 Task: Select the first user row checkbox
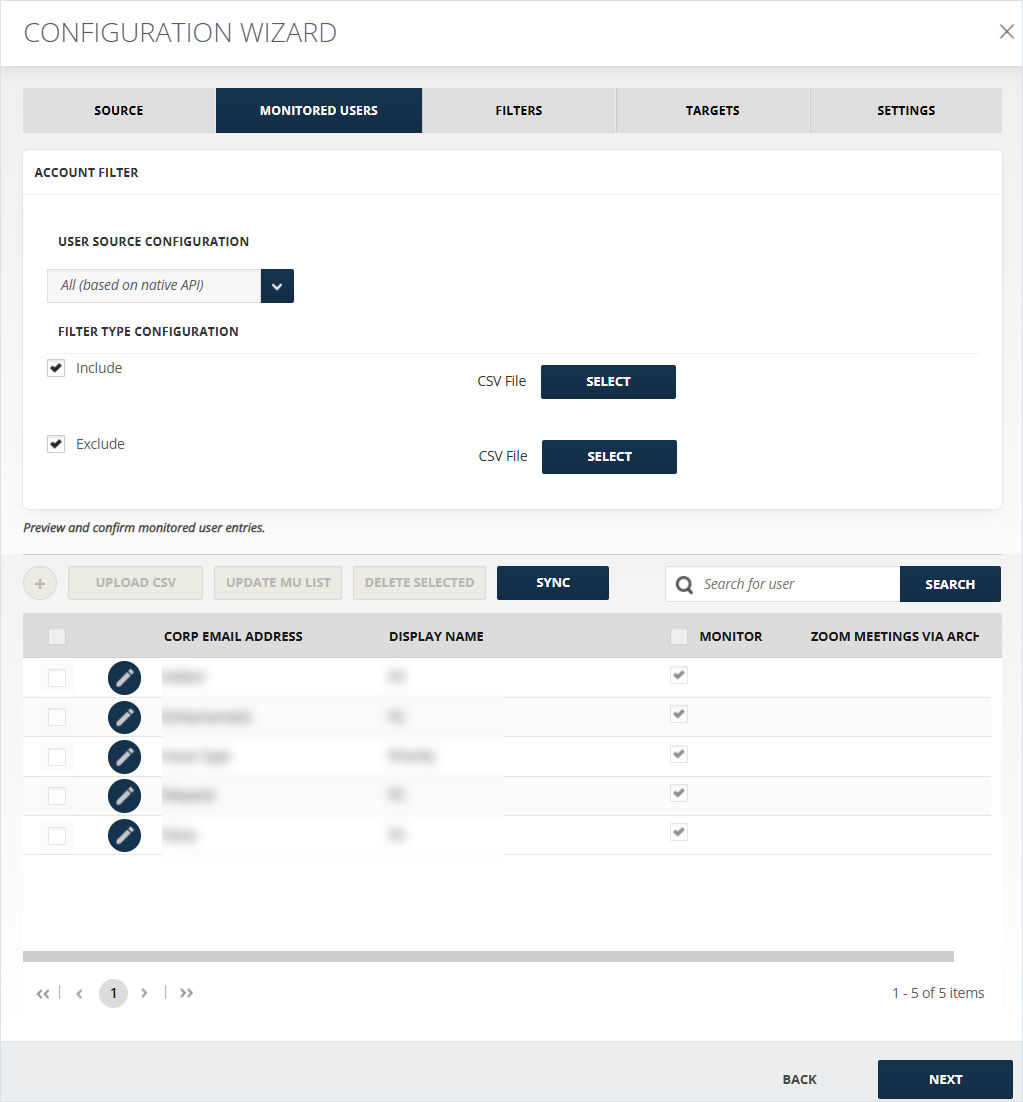(x=57, y=678)
